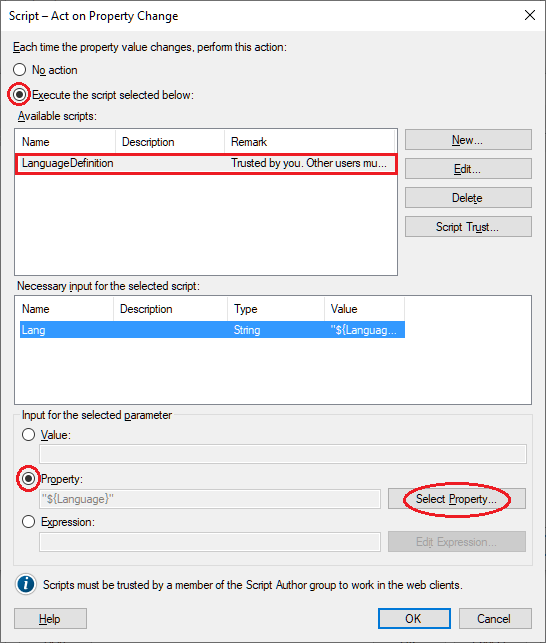This screenshot has width=546, height=643.
Task: Click the blue information icon
Action: click(26, 584)
